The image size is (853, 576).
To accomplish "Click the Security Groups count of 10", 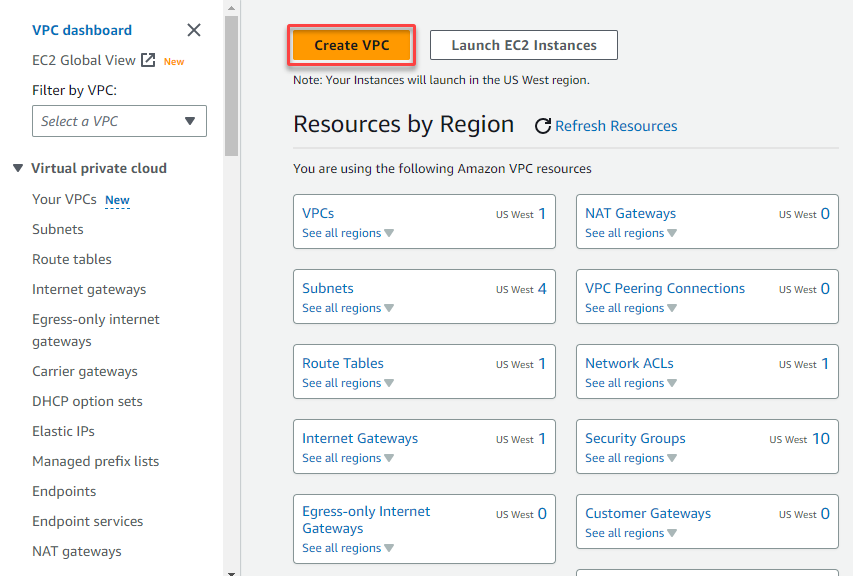I will 821,438.
